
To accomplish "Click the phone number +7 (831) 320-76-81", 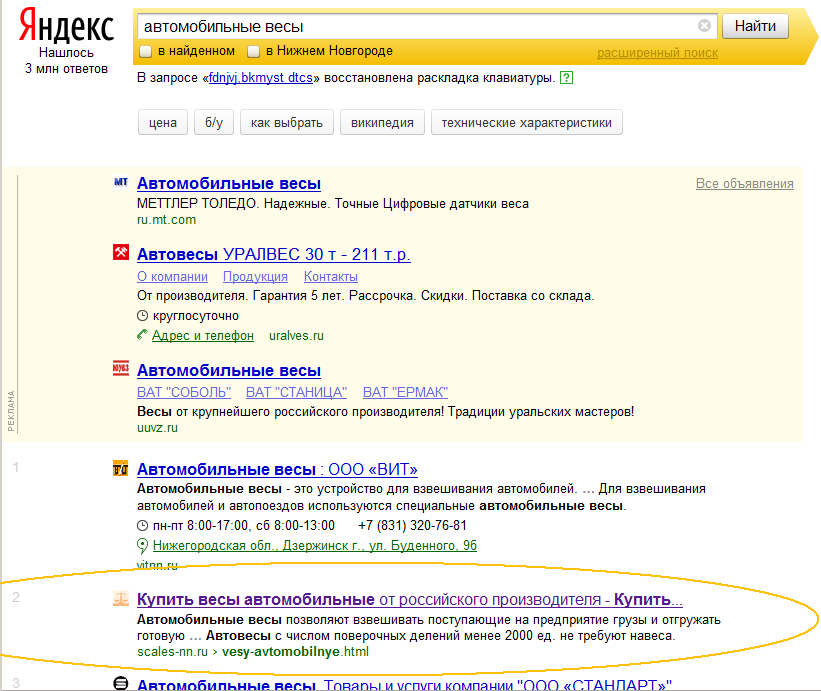I will [x=412, y=525].
